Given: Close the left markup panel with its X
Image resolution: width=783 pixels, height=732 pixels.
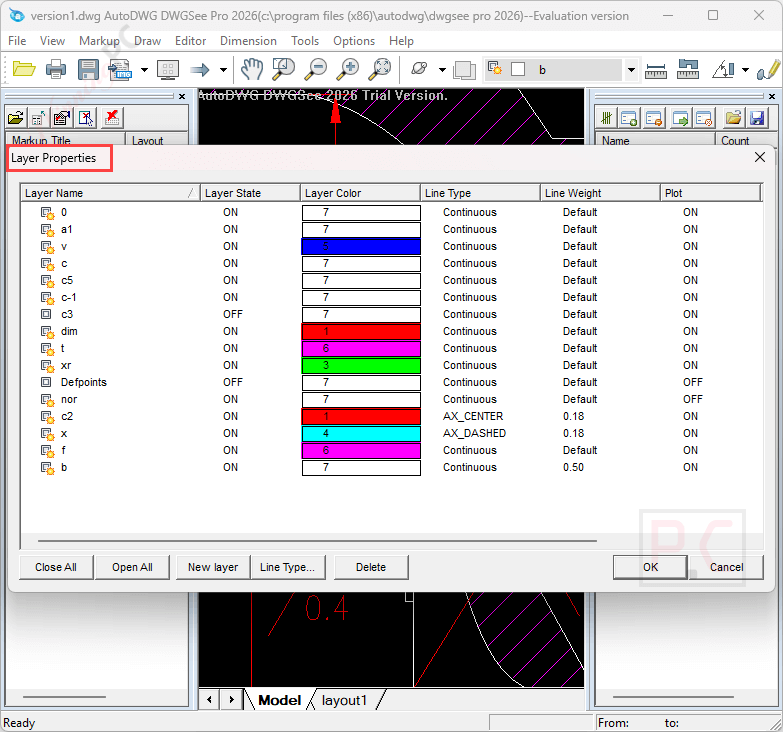Looking at the screenshot, I should click(182, 96).
